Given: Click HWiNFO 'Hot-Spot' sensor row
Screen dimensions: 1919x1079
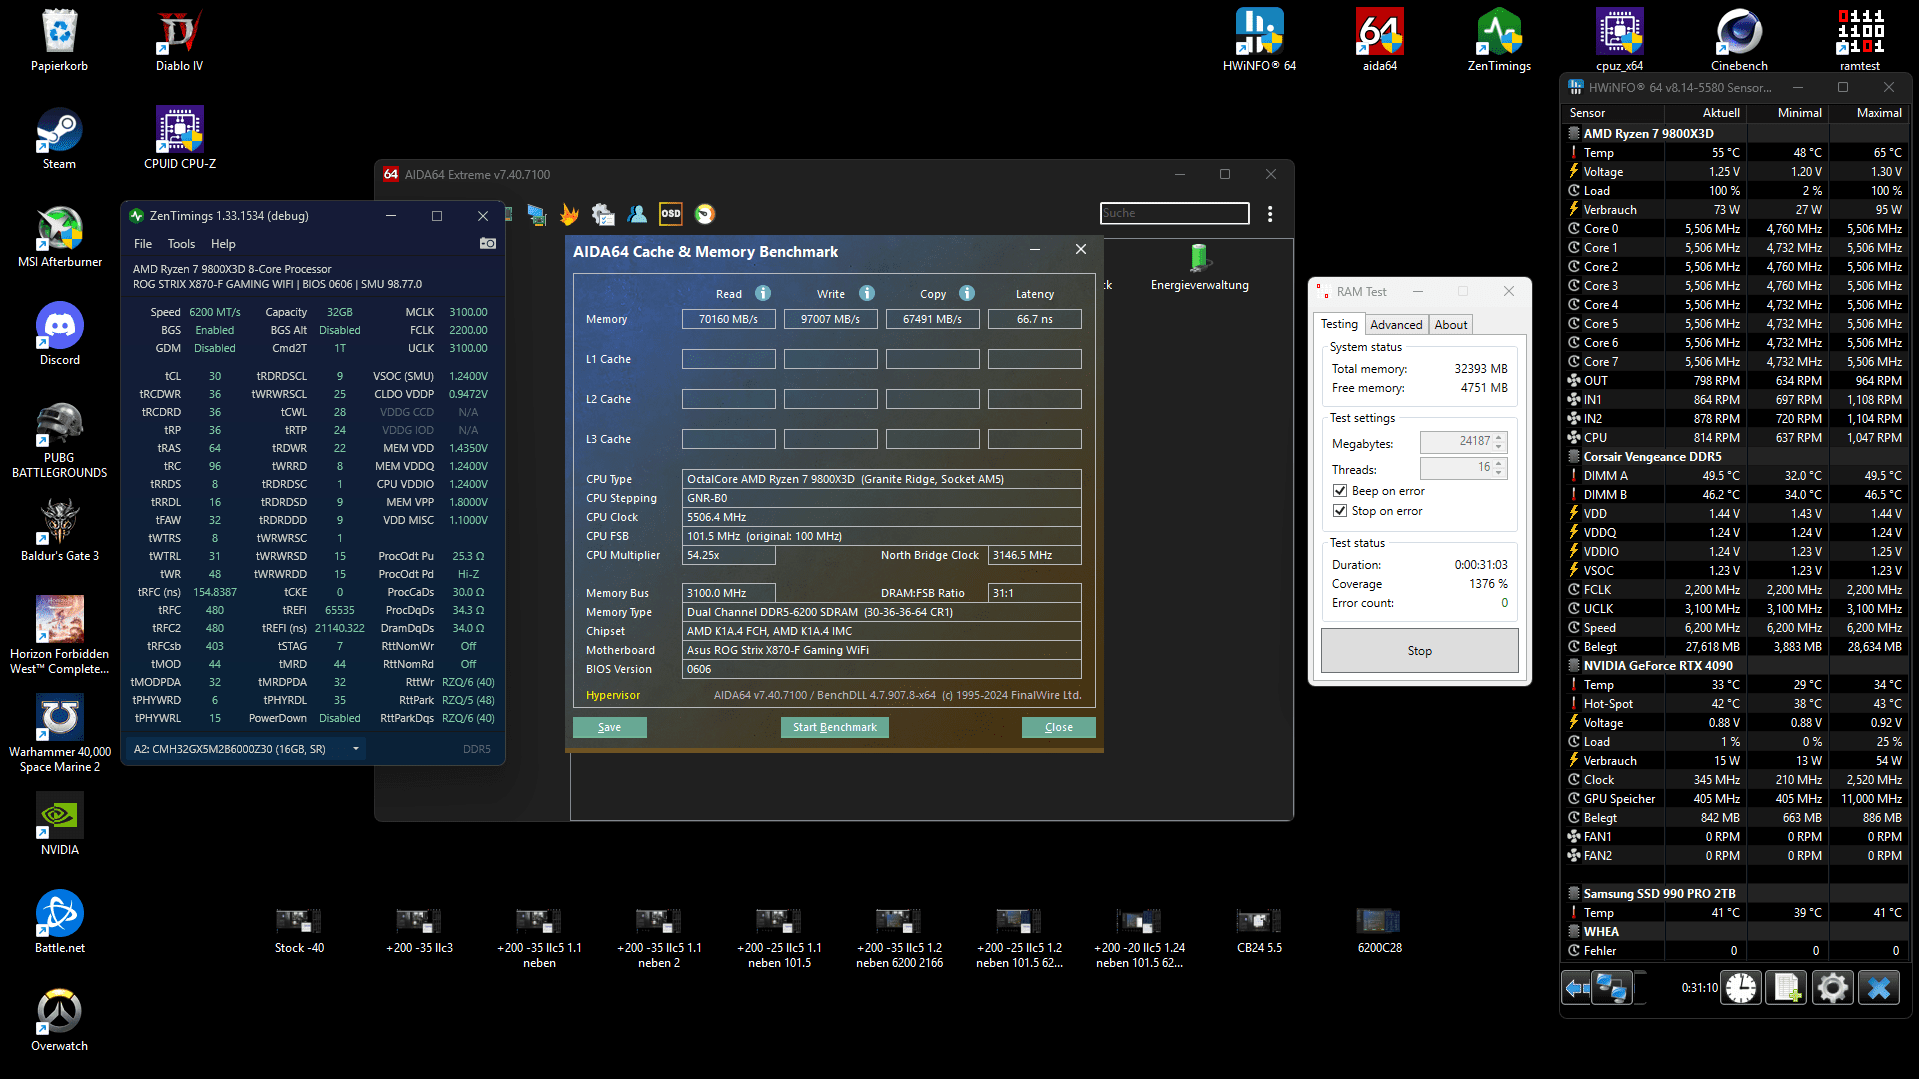Looking at the screenshot, I should pos(1735,704).
